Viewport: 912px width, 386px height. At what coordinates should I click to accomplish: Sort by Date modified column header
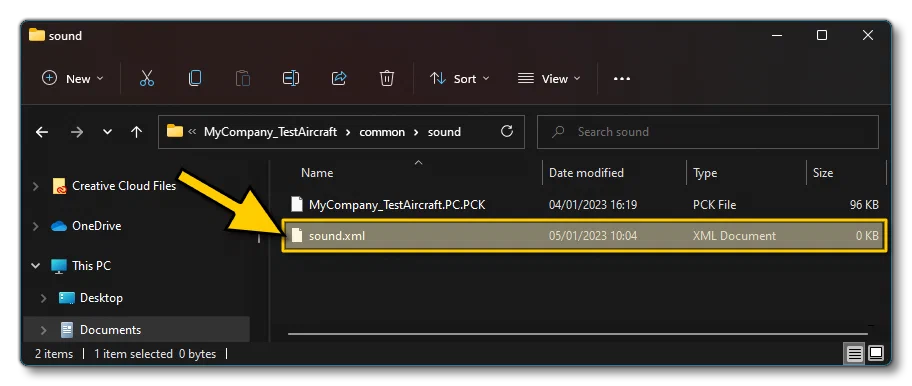(586, 173)
